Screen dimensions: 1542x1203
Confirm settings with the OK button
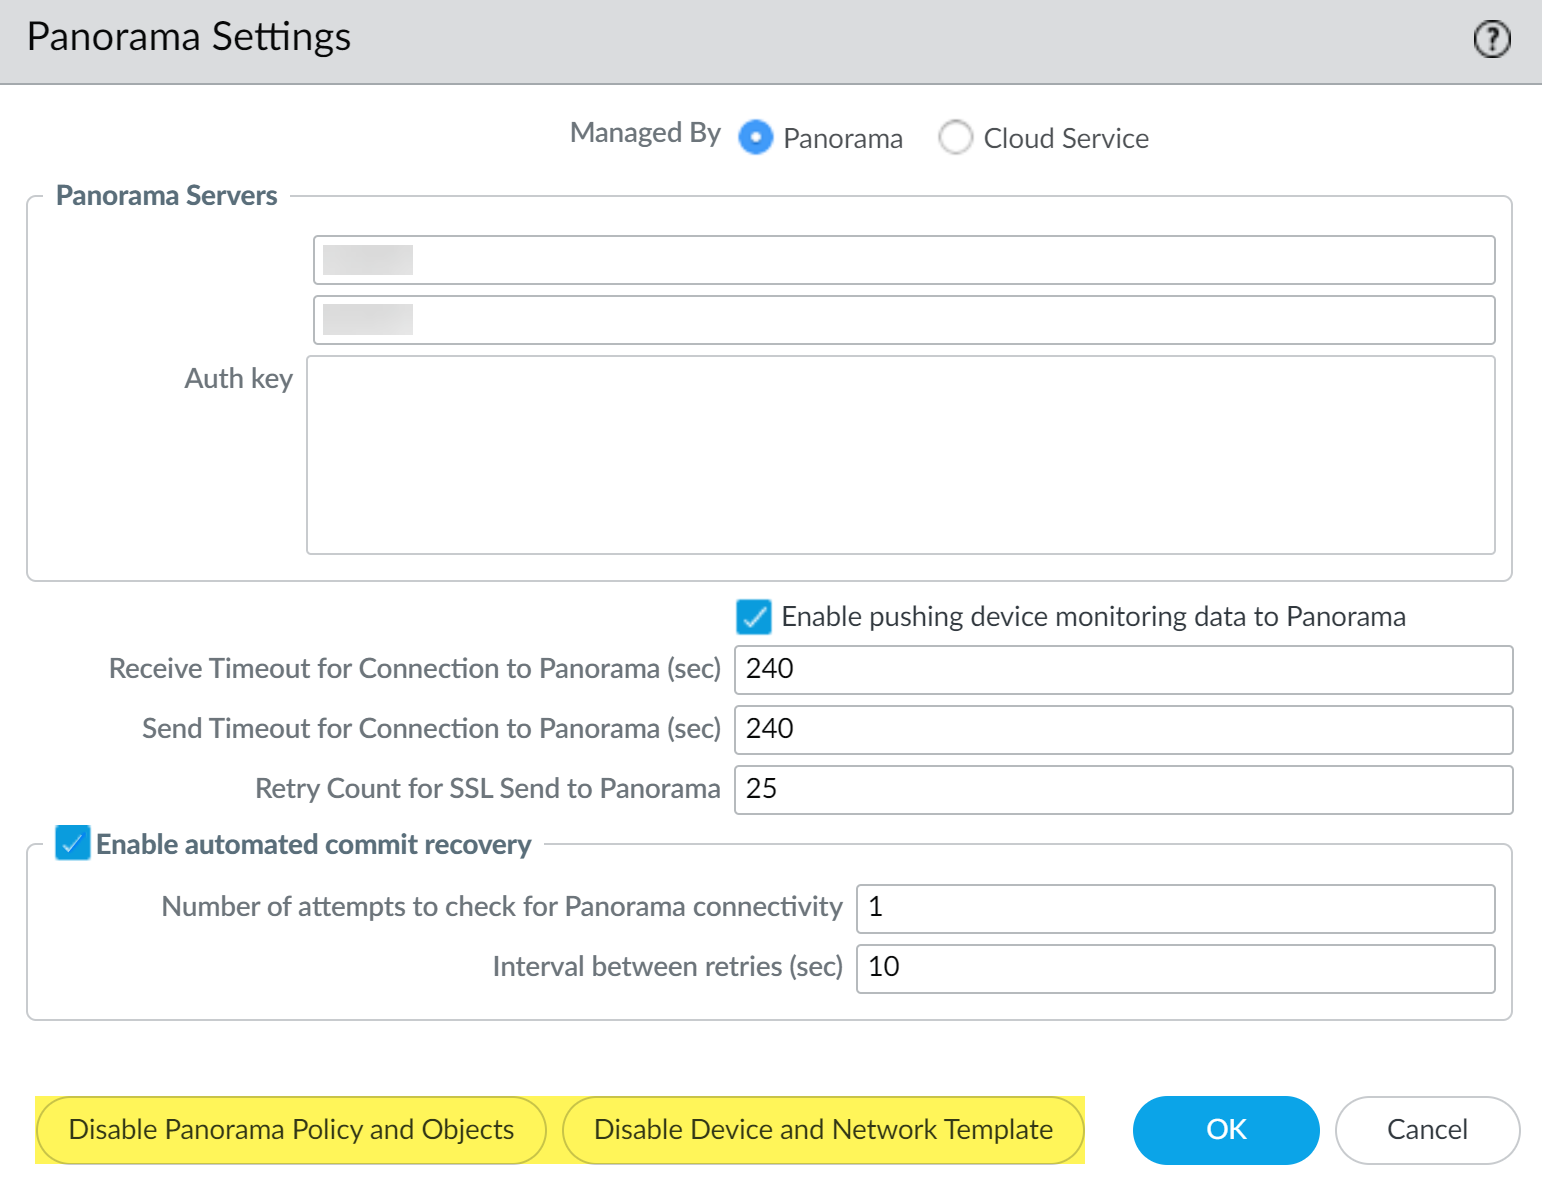coord(1225,1130)
